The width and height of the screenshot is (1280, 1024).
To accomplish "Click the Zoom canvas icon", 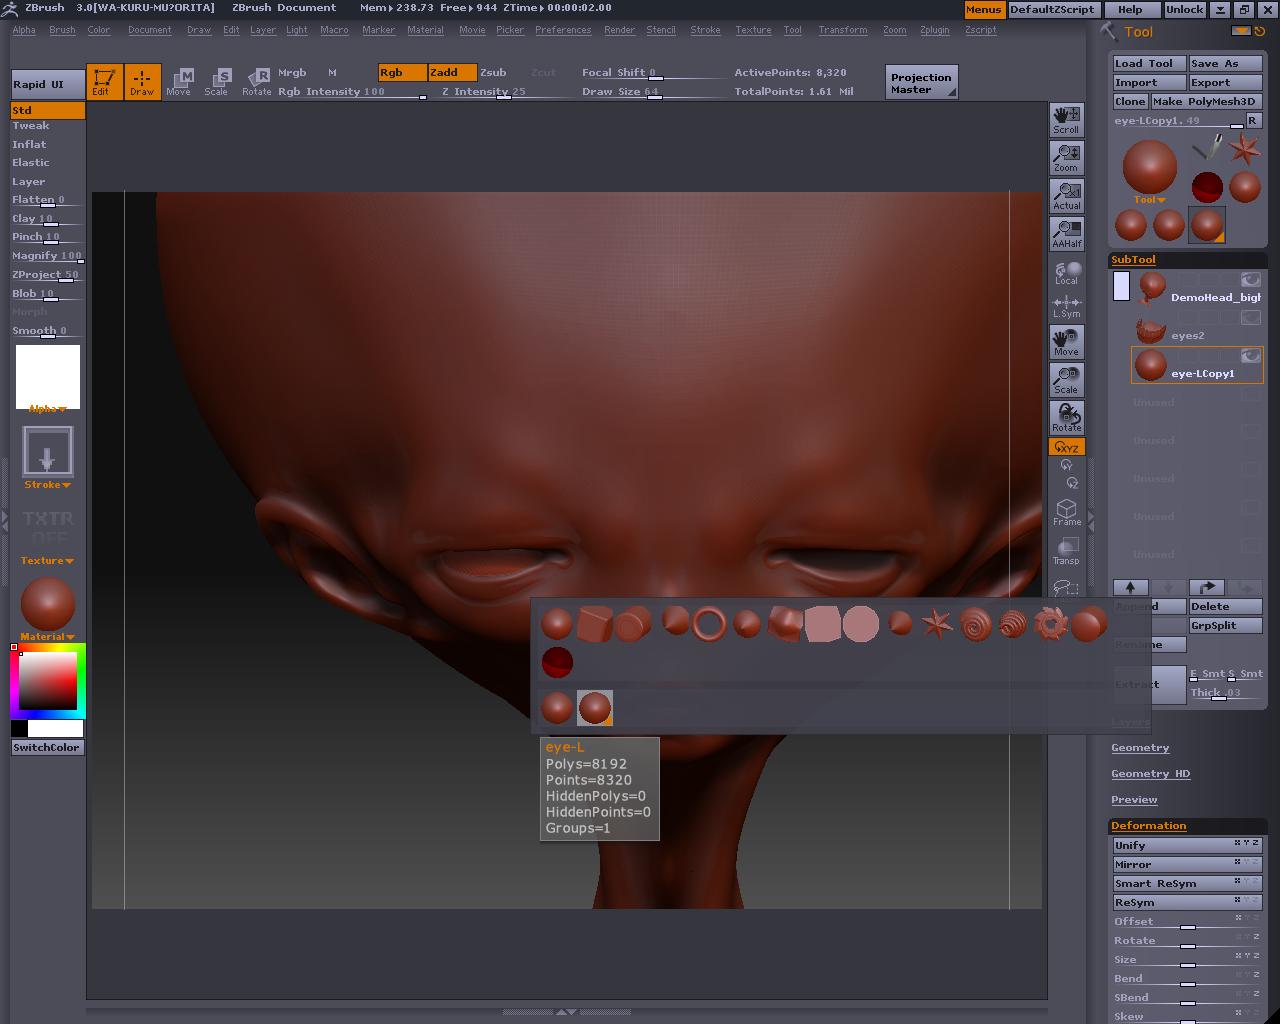I will click(x=1066, y=157).
